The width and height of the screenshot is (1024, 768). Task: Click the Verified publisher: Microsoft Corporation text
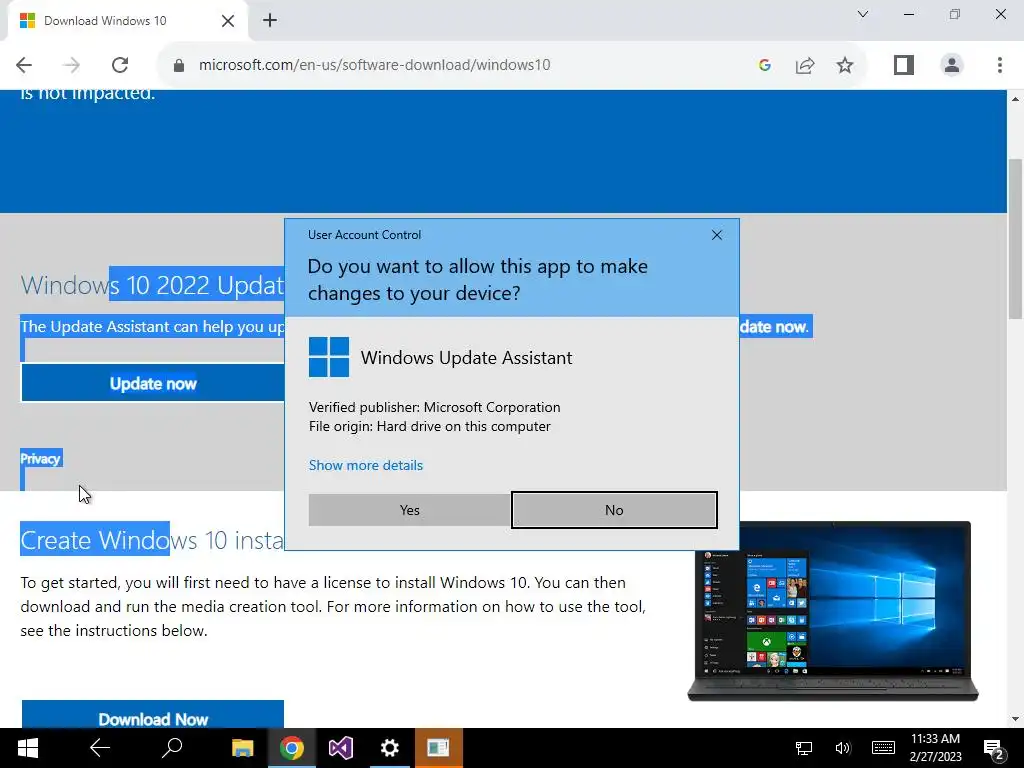click(x=434, y=408)
